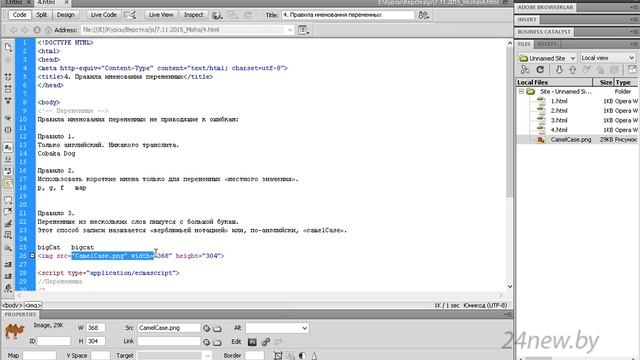Click the Sharpen icon
This screenshot has height=360, width=640.
point(314,356)
